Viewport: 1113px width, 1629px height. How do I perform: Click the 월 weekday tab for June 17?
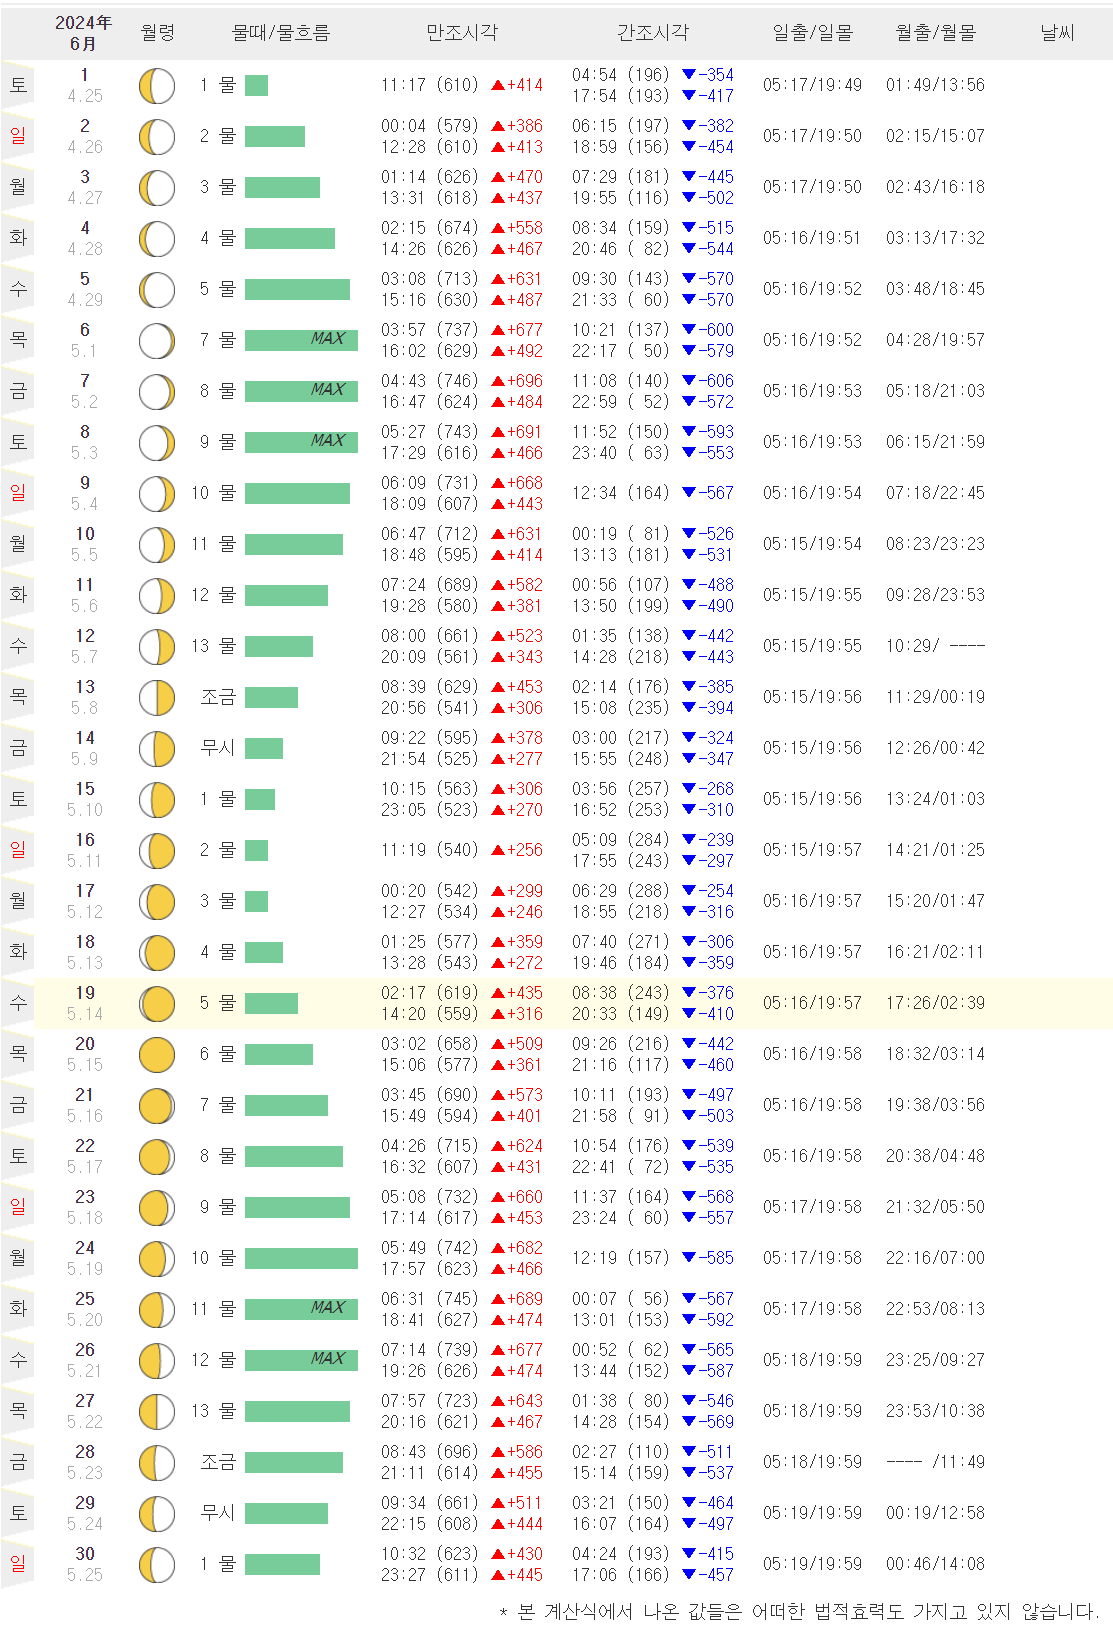tap(18, 902)
